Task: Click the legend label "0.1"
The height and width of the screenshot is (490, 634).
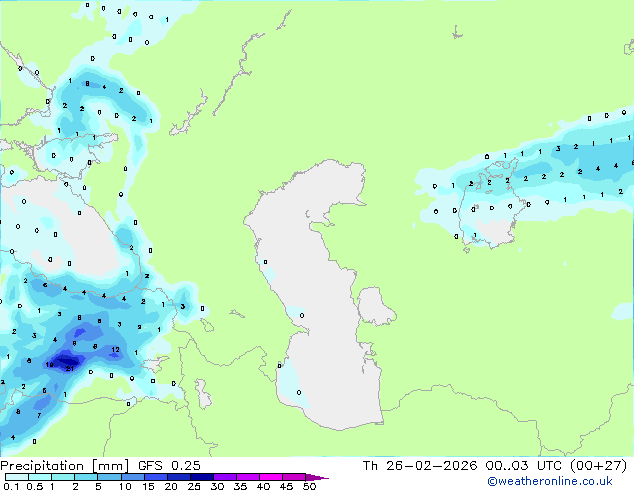Action: pos(11,486)
